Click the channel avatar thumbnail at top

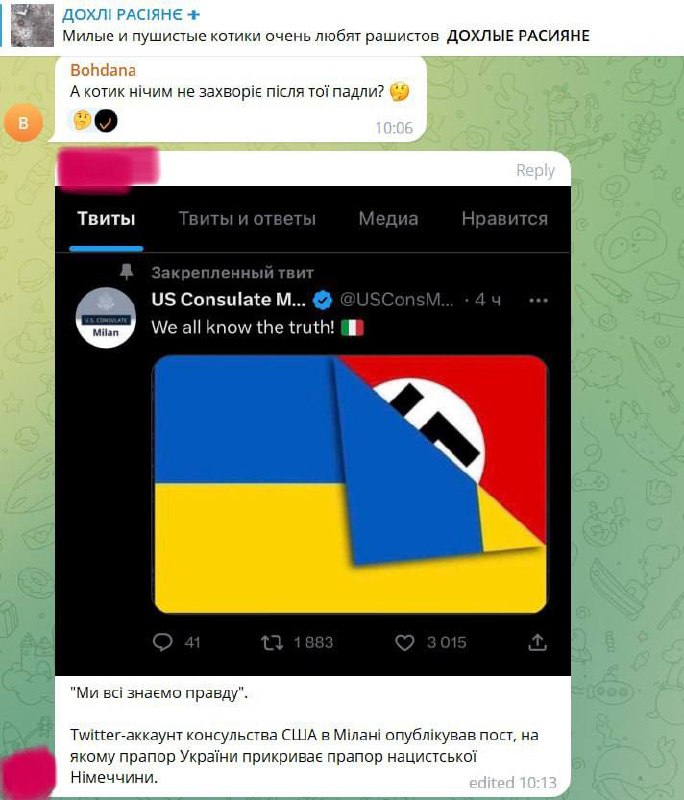tap(33, 25)
